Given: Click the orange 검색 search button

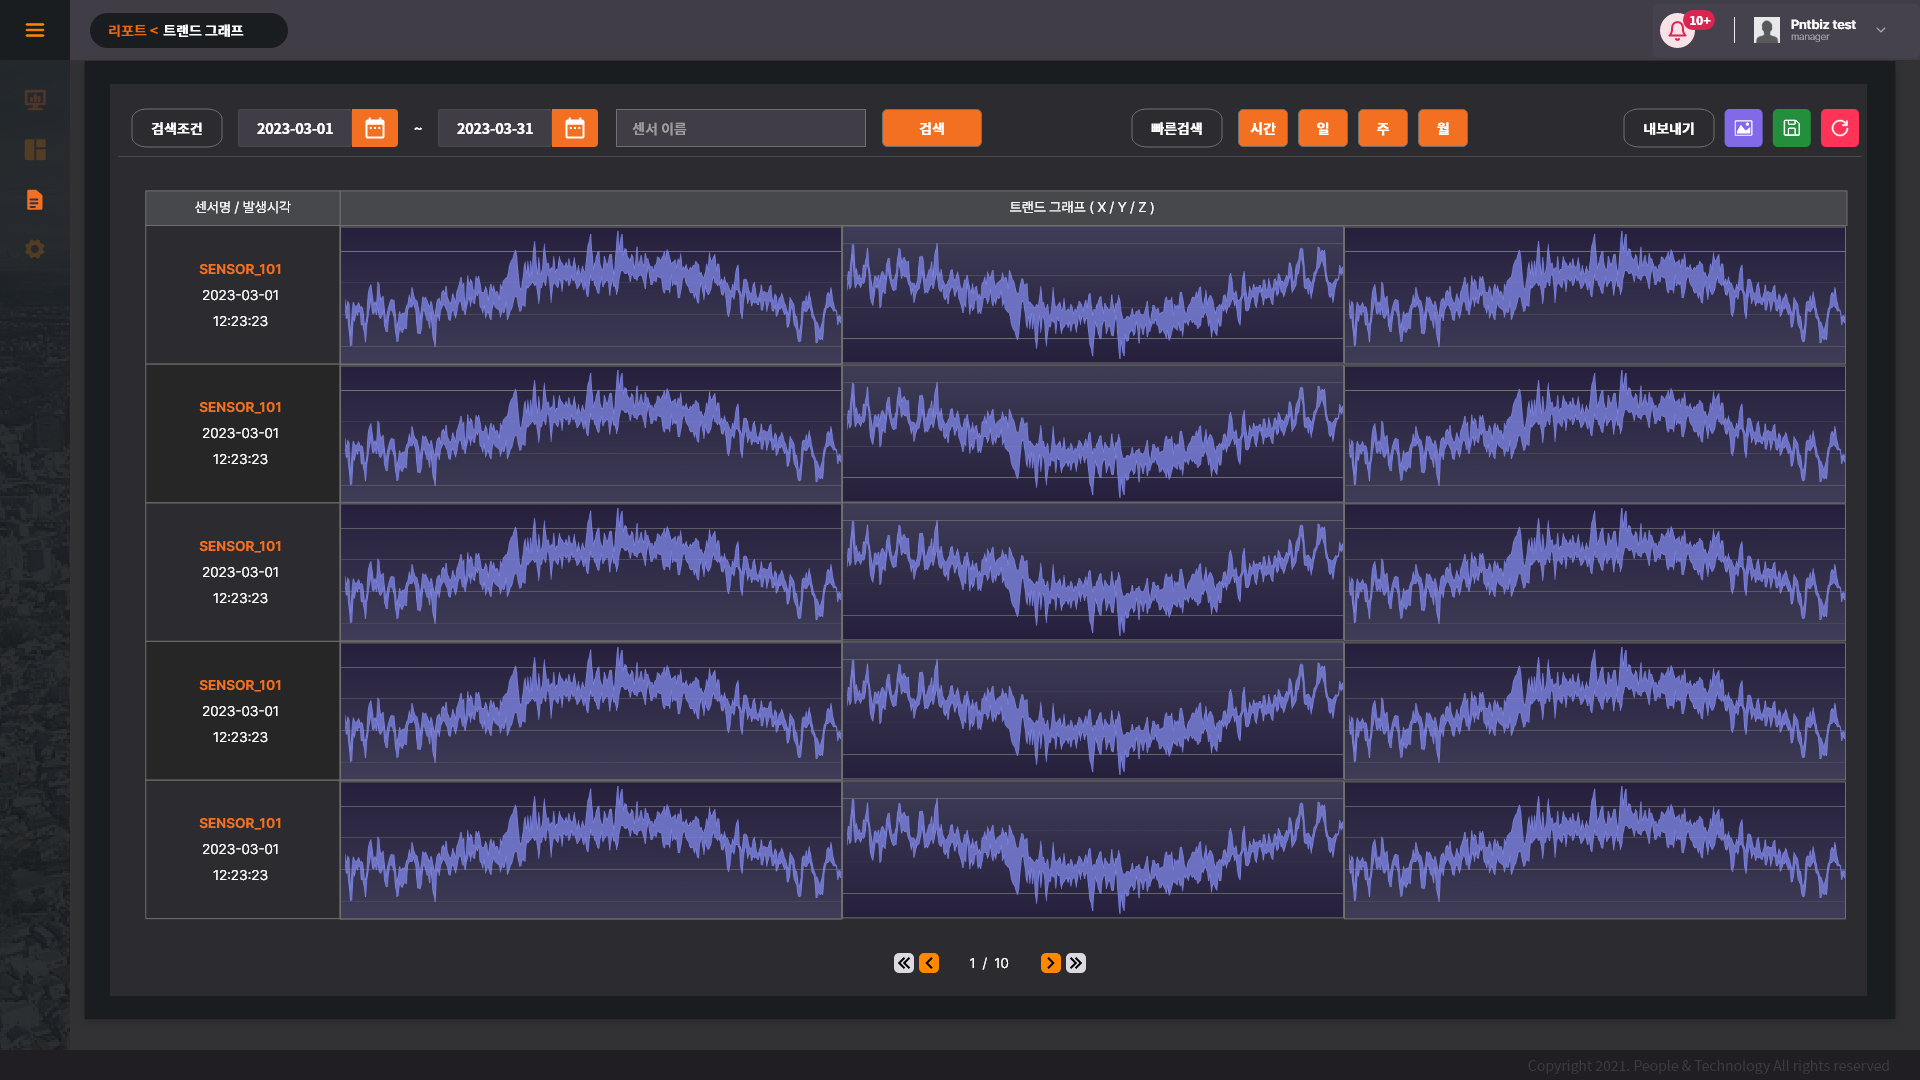Looking at the screenshot, I should [931, 128].
